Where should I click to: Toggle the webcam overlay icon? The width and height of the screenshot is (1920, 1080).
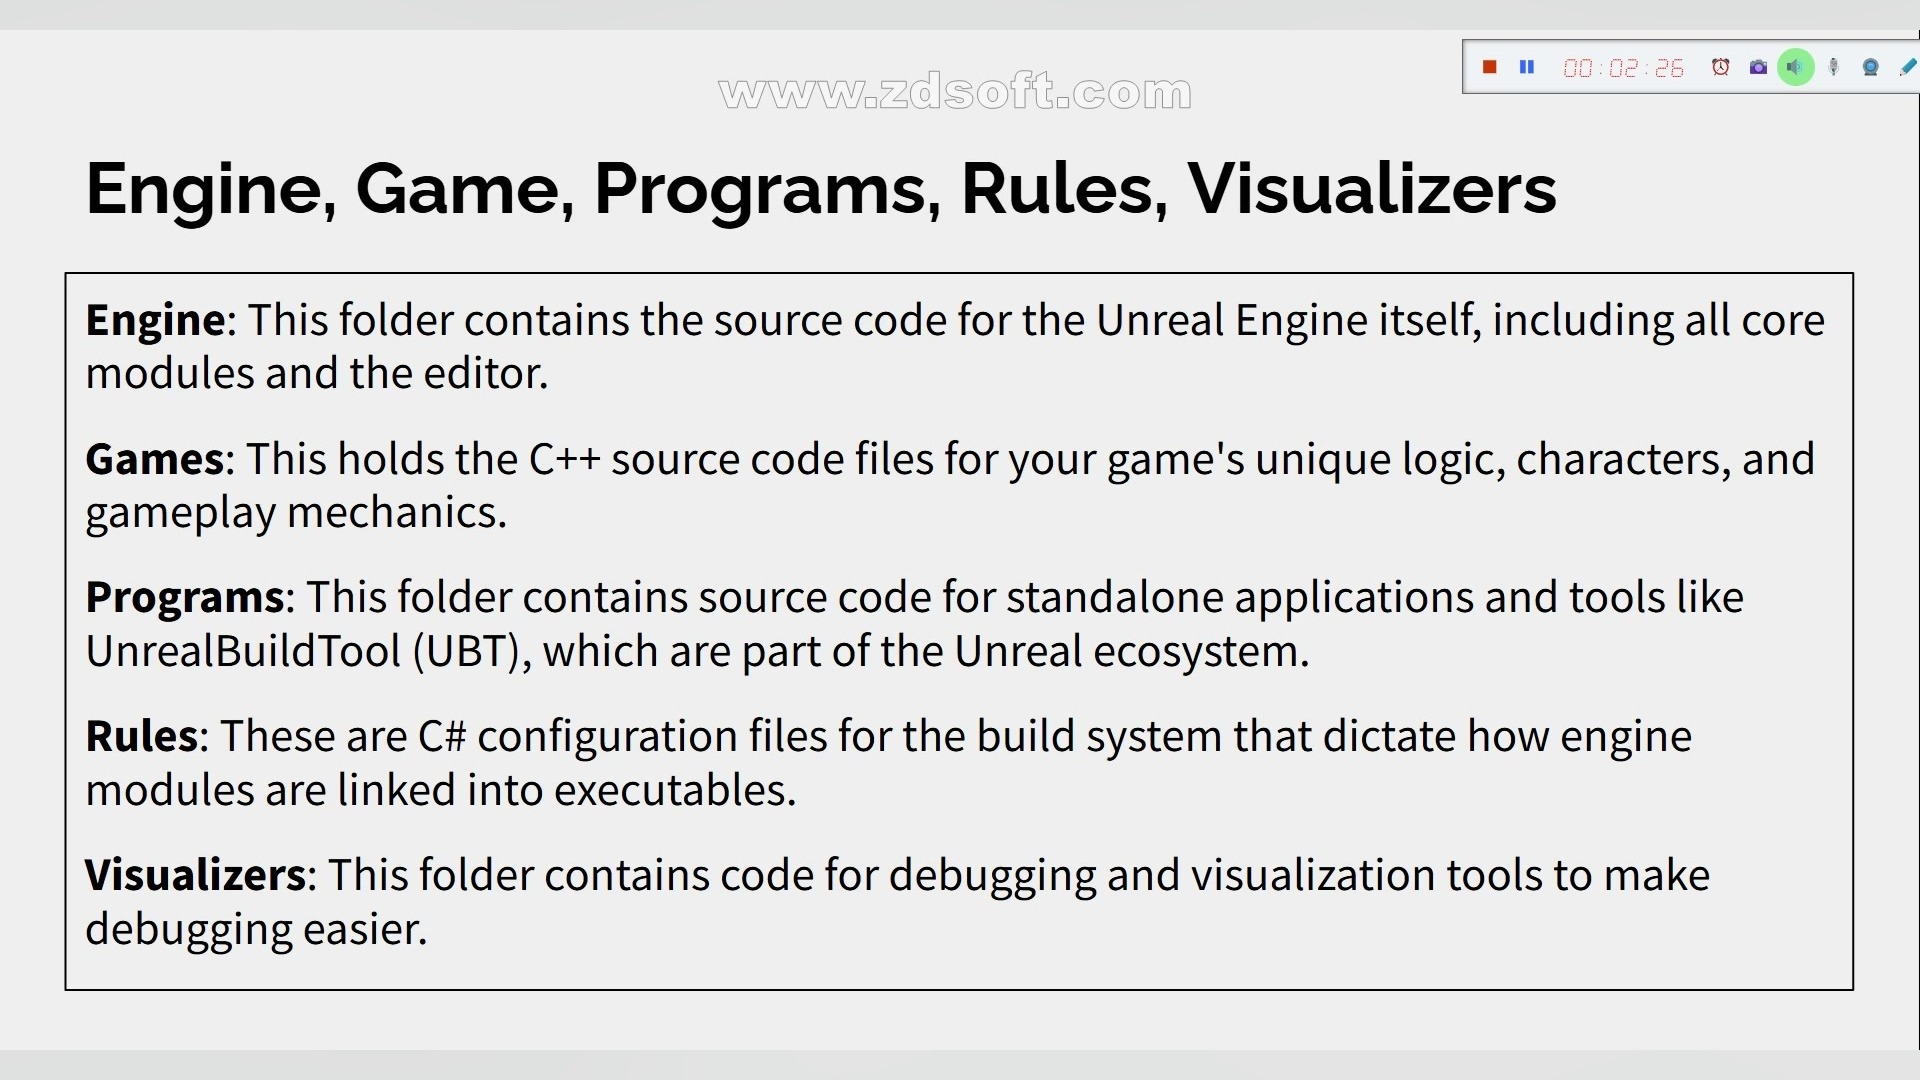[1870, 67]
